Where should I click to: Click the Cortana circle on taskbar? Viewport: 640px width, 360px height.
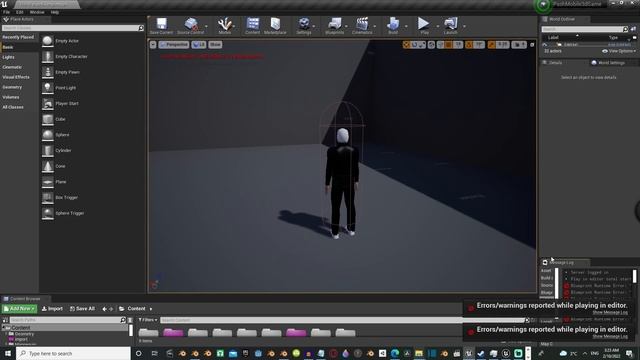point(138,353)
